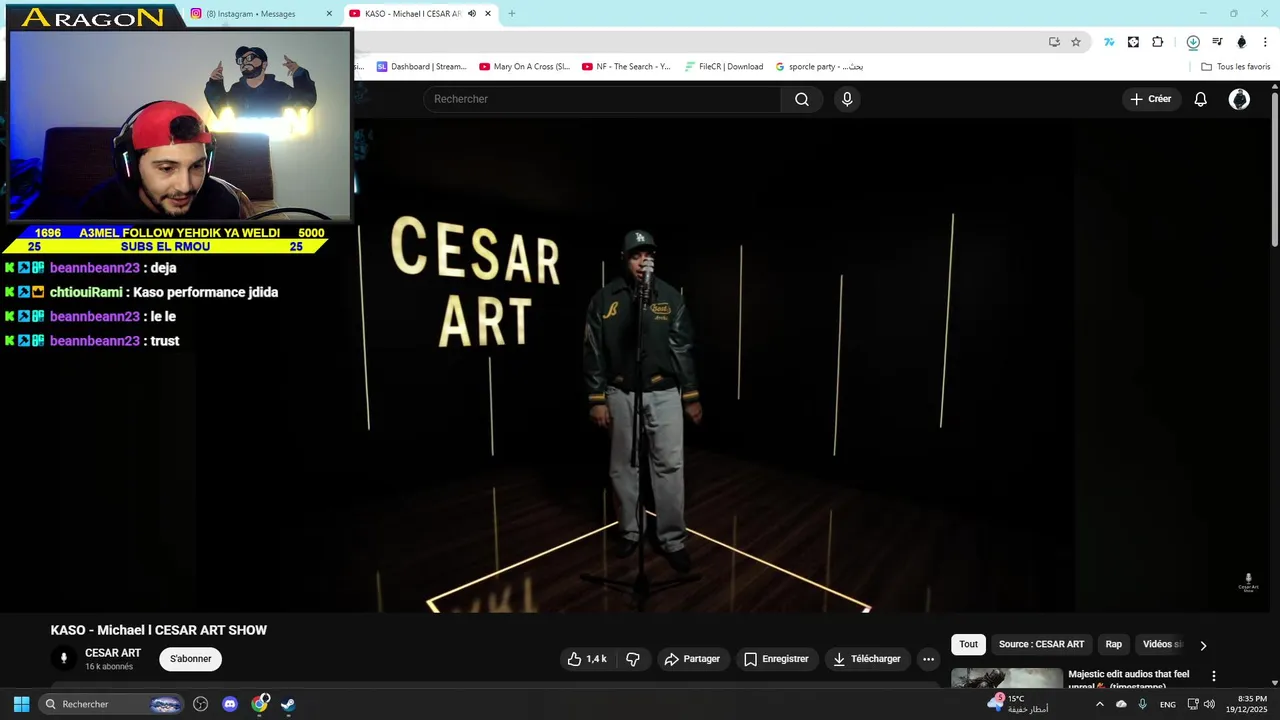
Task: Close the KASO YouTube tab
Action: tap(488, 14)
